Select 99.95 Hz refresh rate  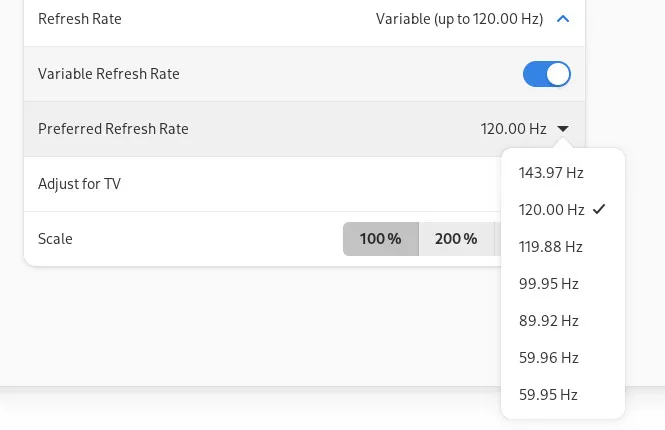pos(549,284)
